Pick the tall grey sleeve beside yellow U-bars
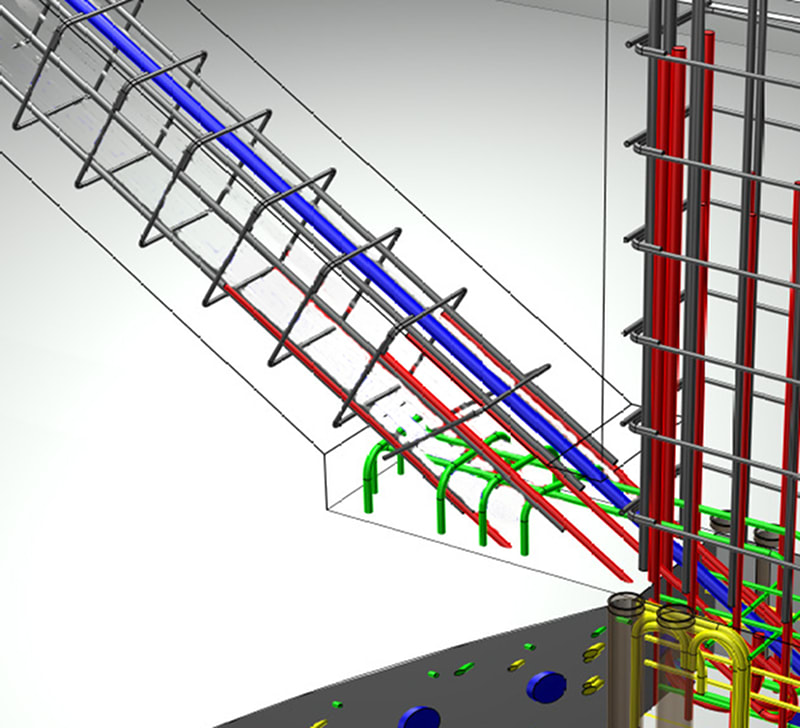 tap(622, 661)
